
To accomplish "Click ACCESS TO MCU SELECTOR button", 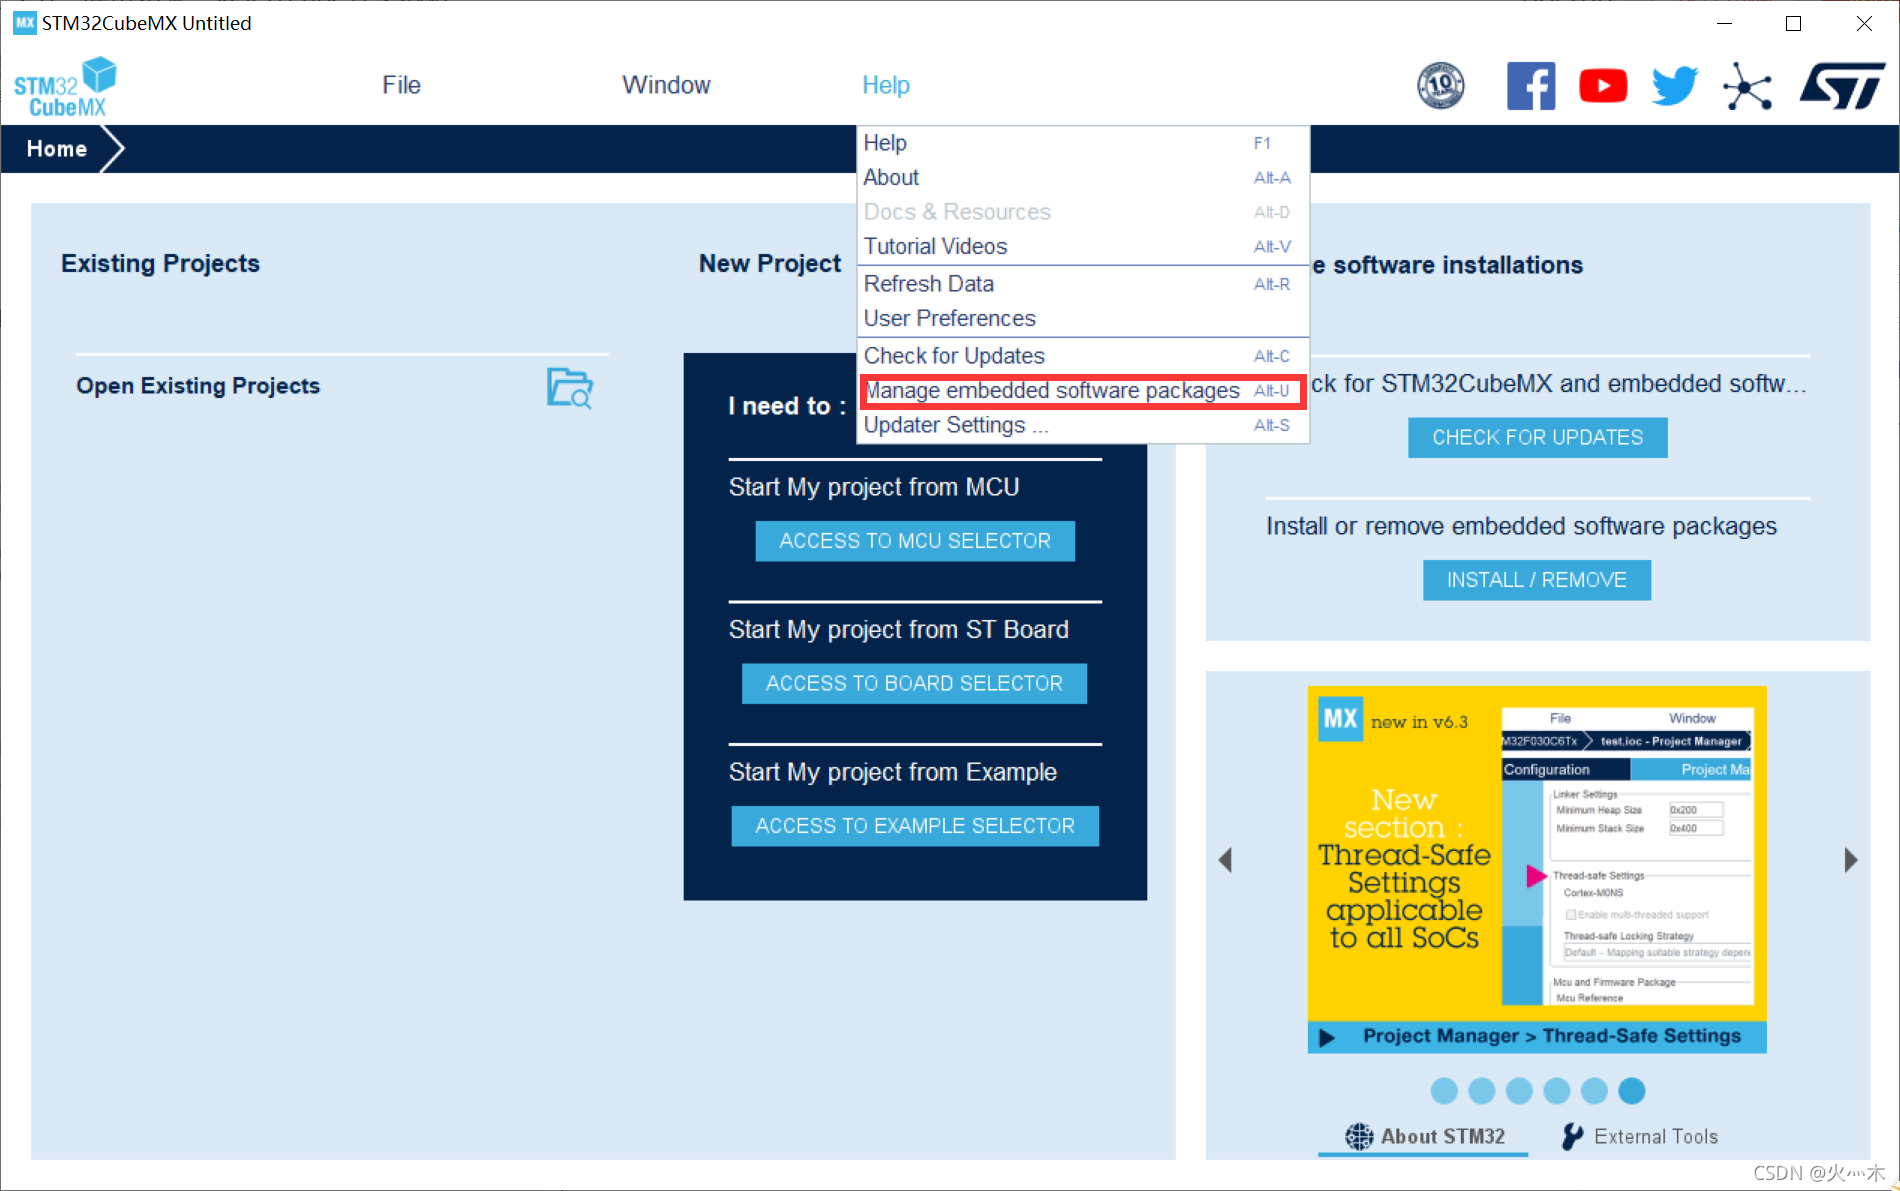I will coord(915,541).
